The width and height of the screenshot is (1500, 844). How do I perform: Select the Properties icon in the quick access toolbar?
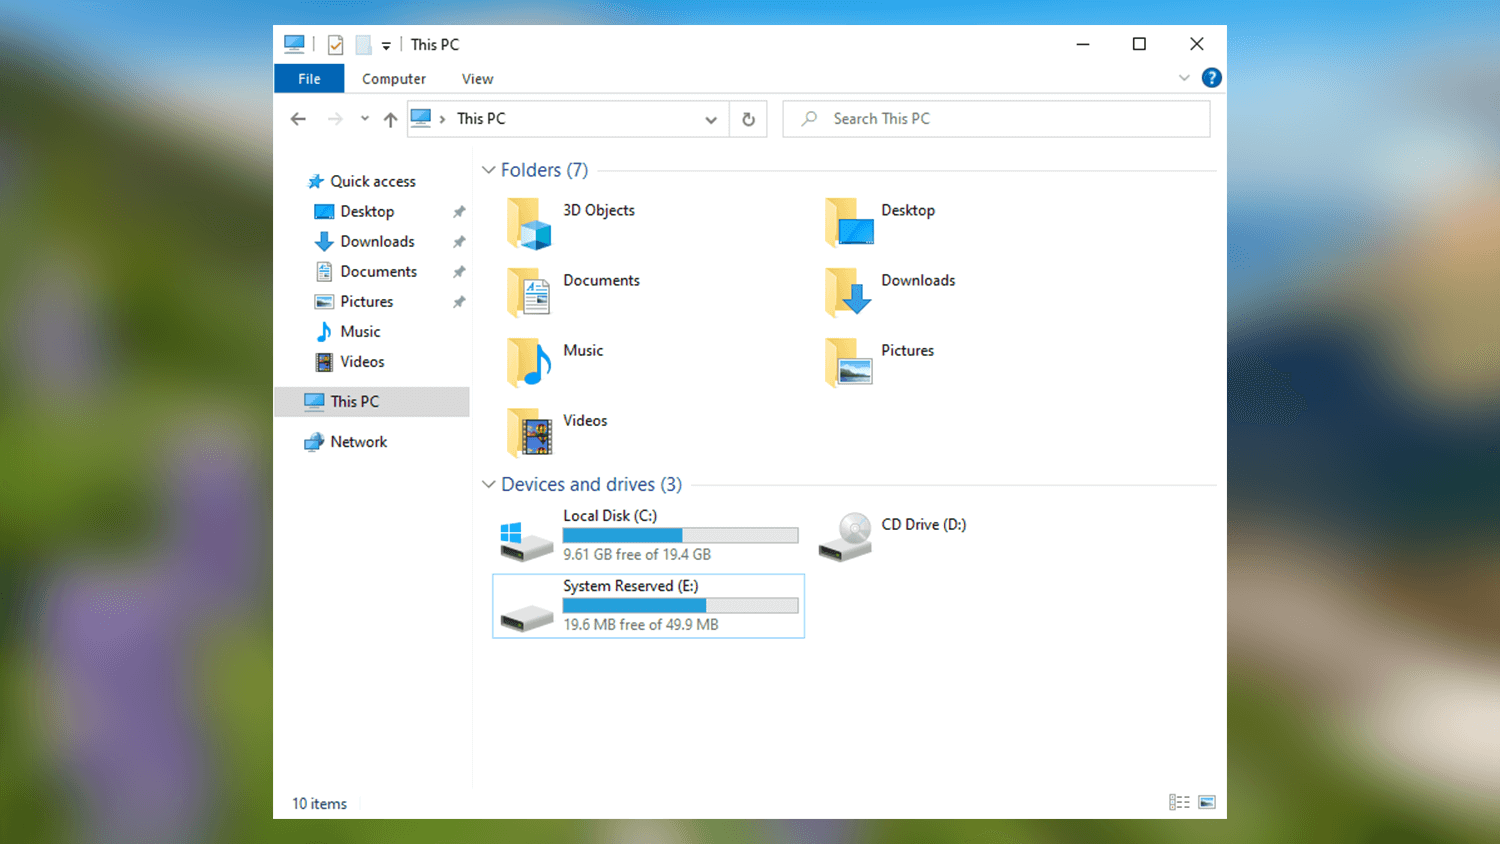(335, 44)
